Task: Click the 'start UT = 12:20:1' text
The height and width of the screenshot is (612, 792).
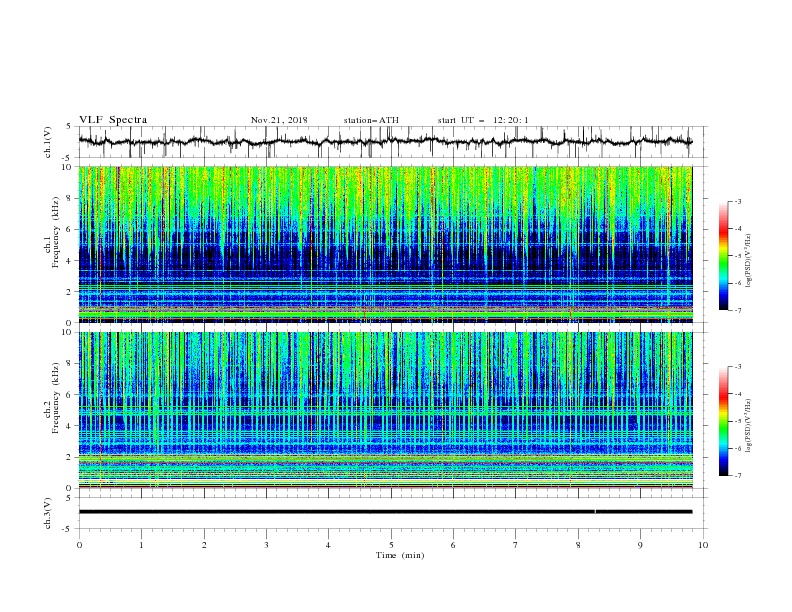Action: 483,120
